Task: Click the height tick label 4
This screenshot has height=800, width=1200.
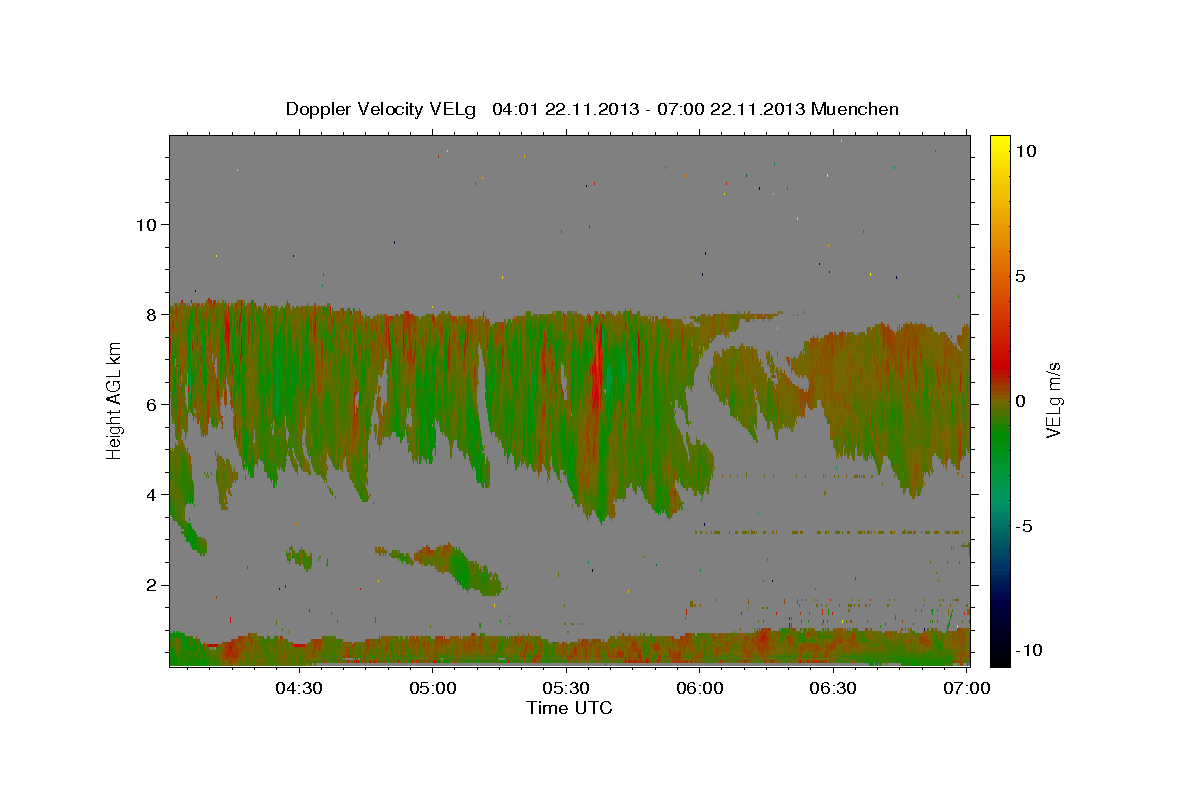Action: (x=152, y=495)
